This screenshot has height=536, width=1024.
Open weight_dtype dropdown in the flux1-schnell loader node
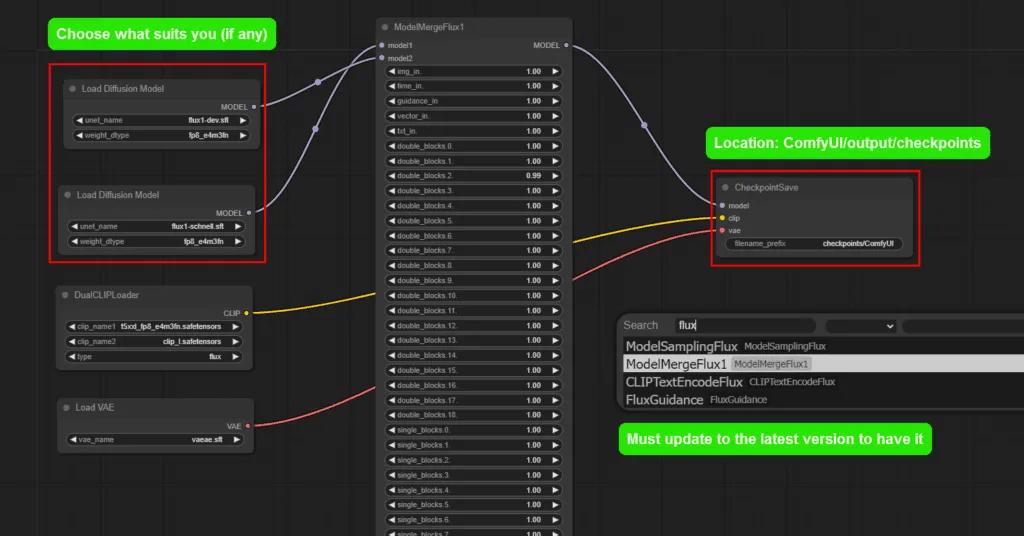(156, 242)
